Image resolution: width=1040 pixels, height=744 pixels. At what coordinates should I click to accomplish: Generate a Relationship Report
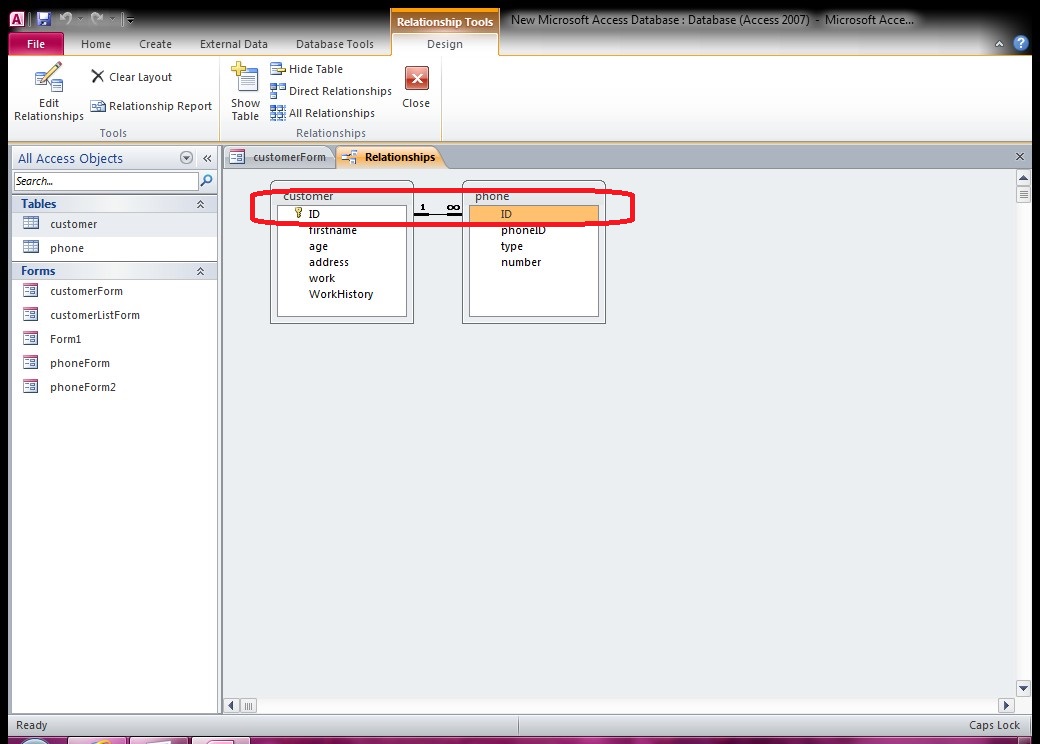click(x=151, y=106)
